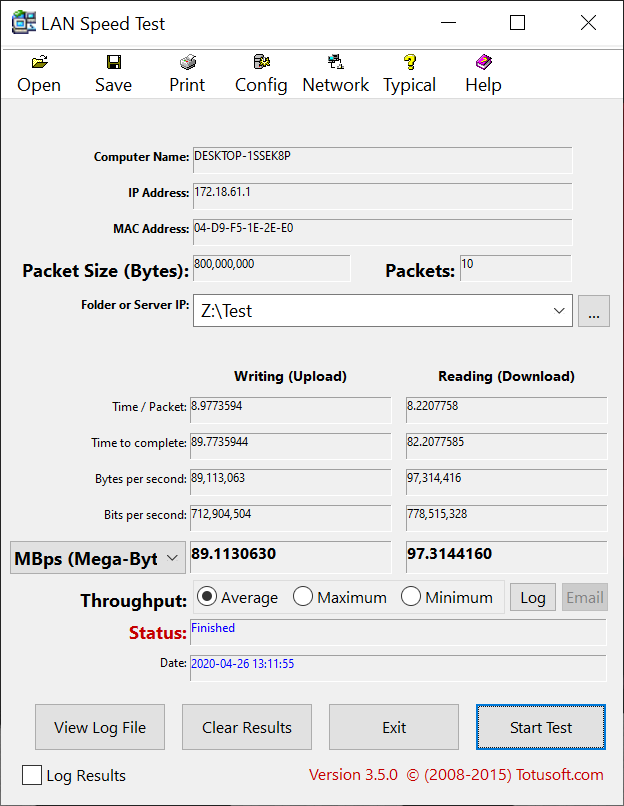
Task: Click upload MBps result 89.1130630
Action: [x=290, y=557]
